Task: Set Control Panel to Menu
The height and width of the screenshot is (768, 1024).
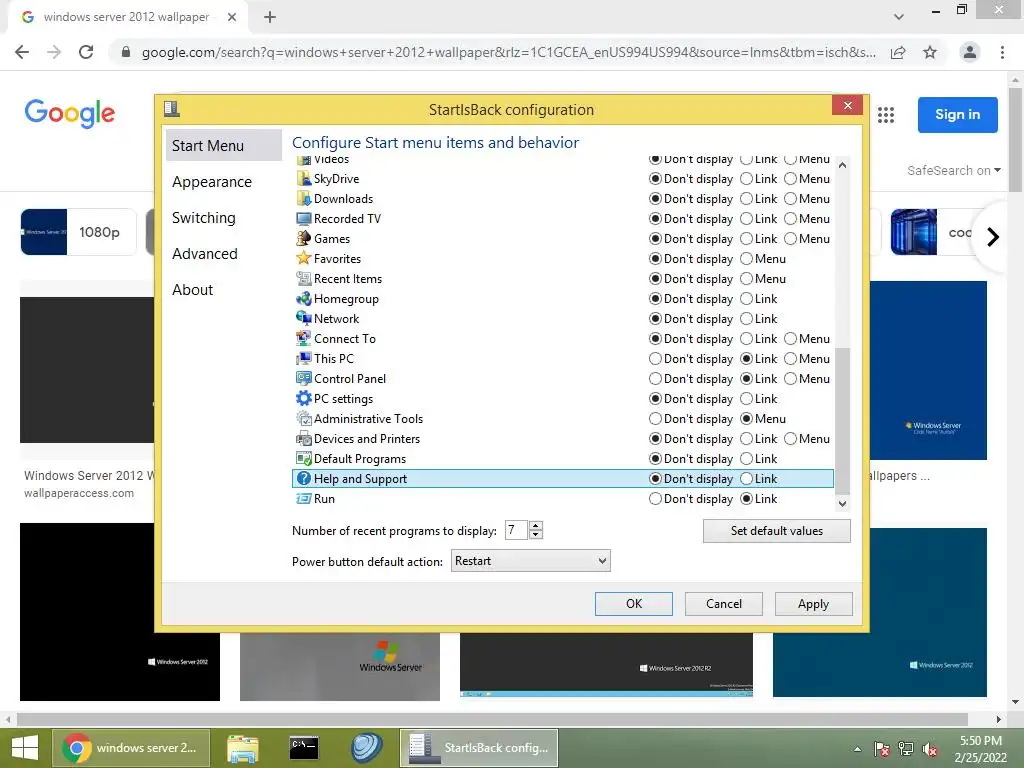Action: [x=790, y=379]
